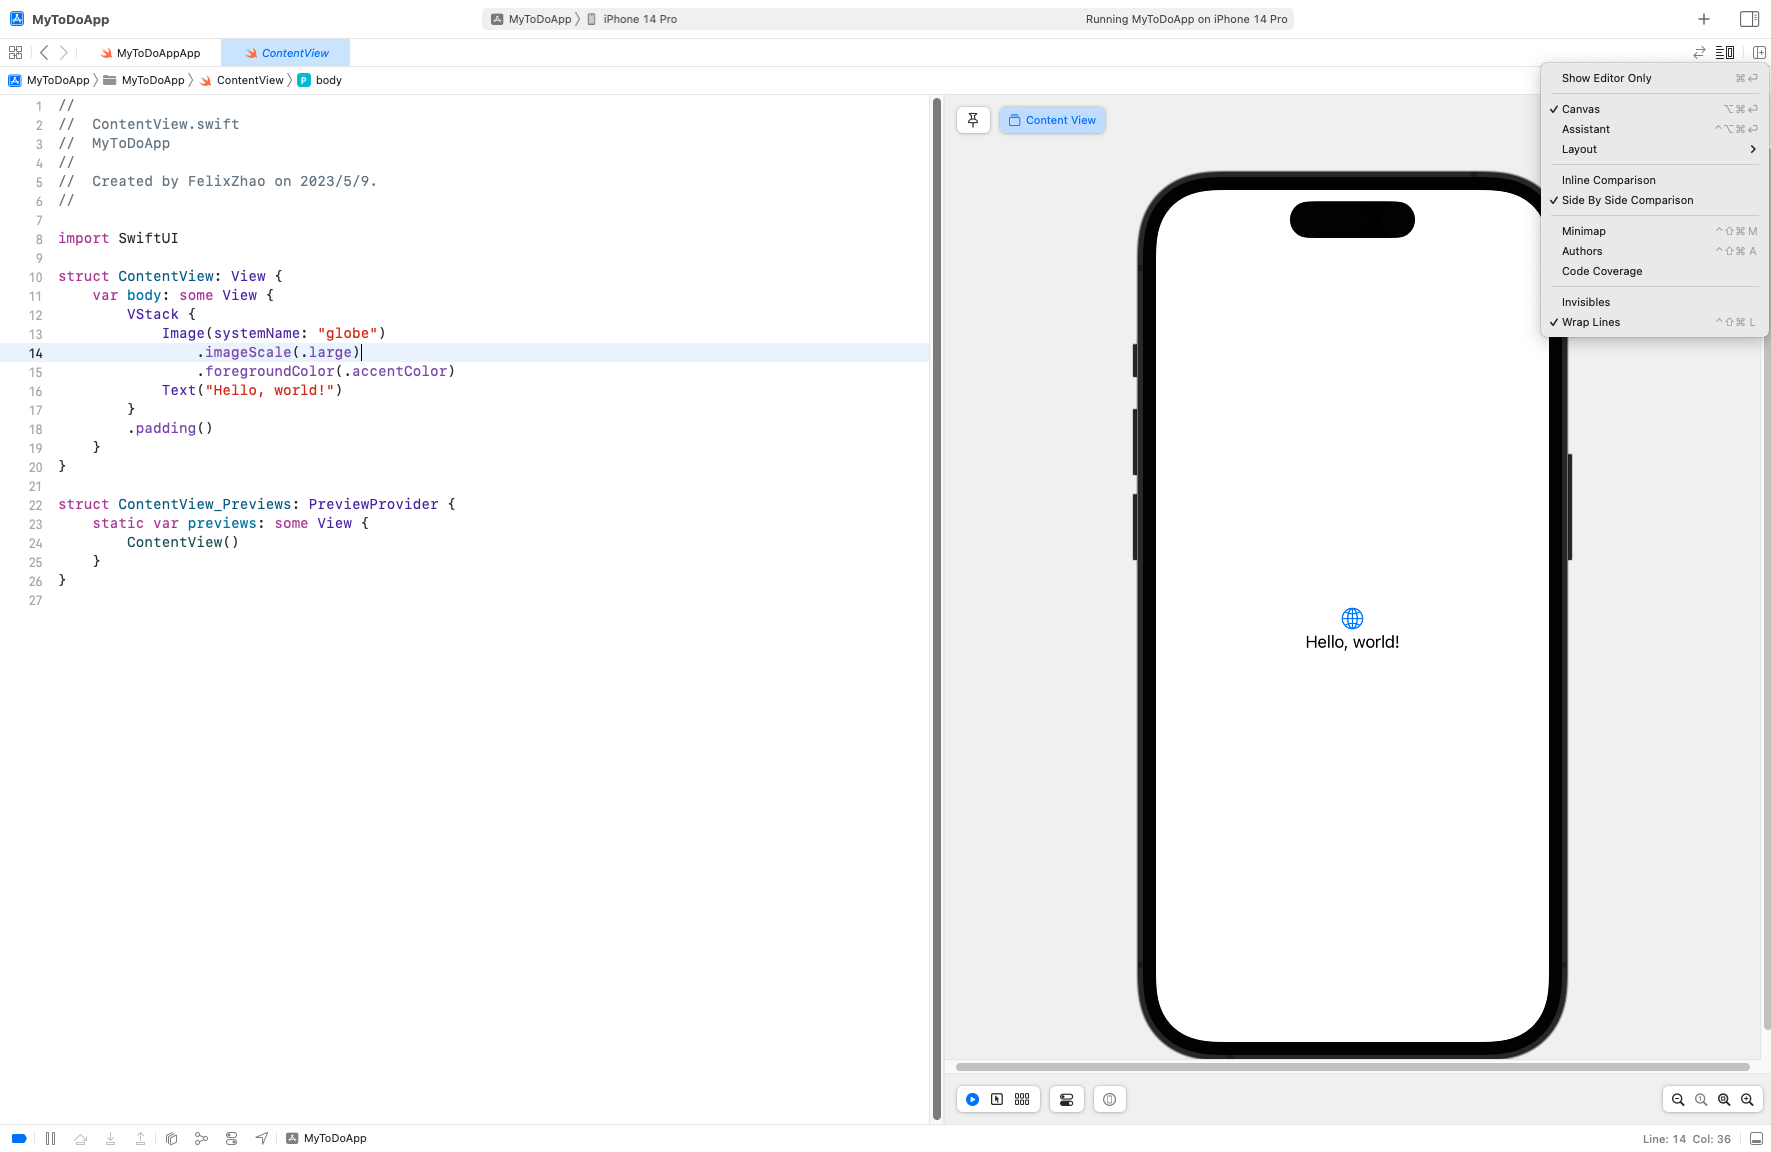Uncheck Canvas in editor options menu
Image resolution: width=1771 pixels, height=1152 pixels.
click(1581, 109)
